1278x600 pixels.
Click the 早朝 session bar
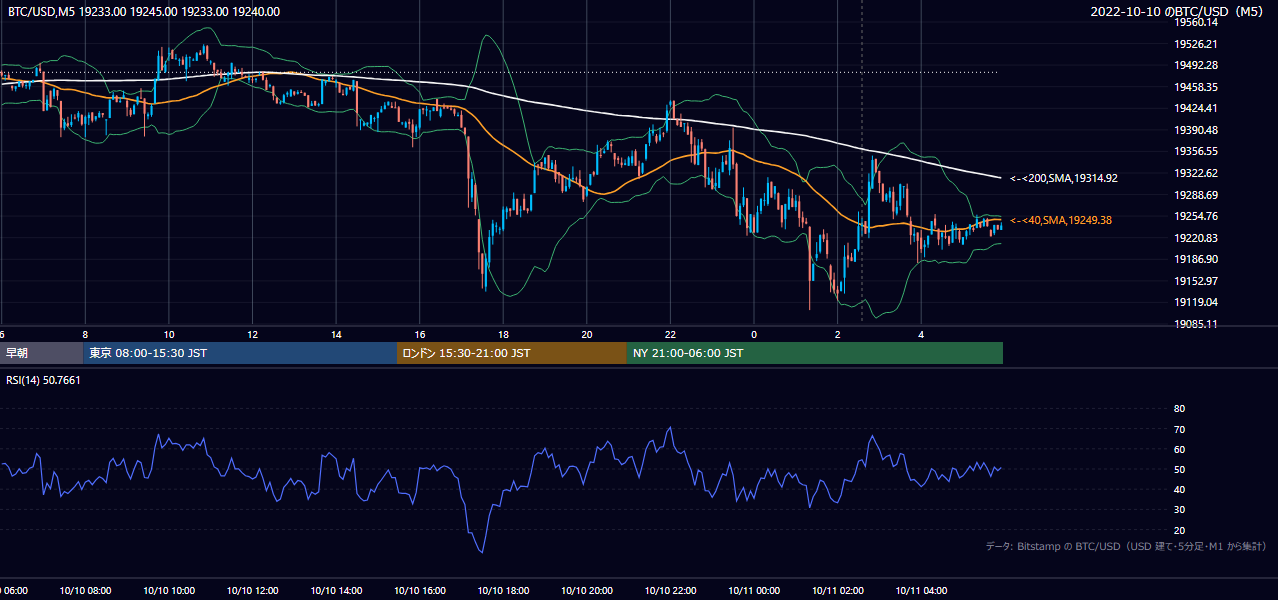[41, 353]
